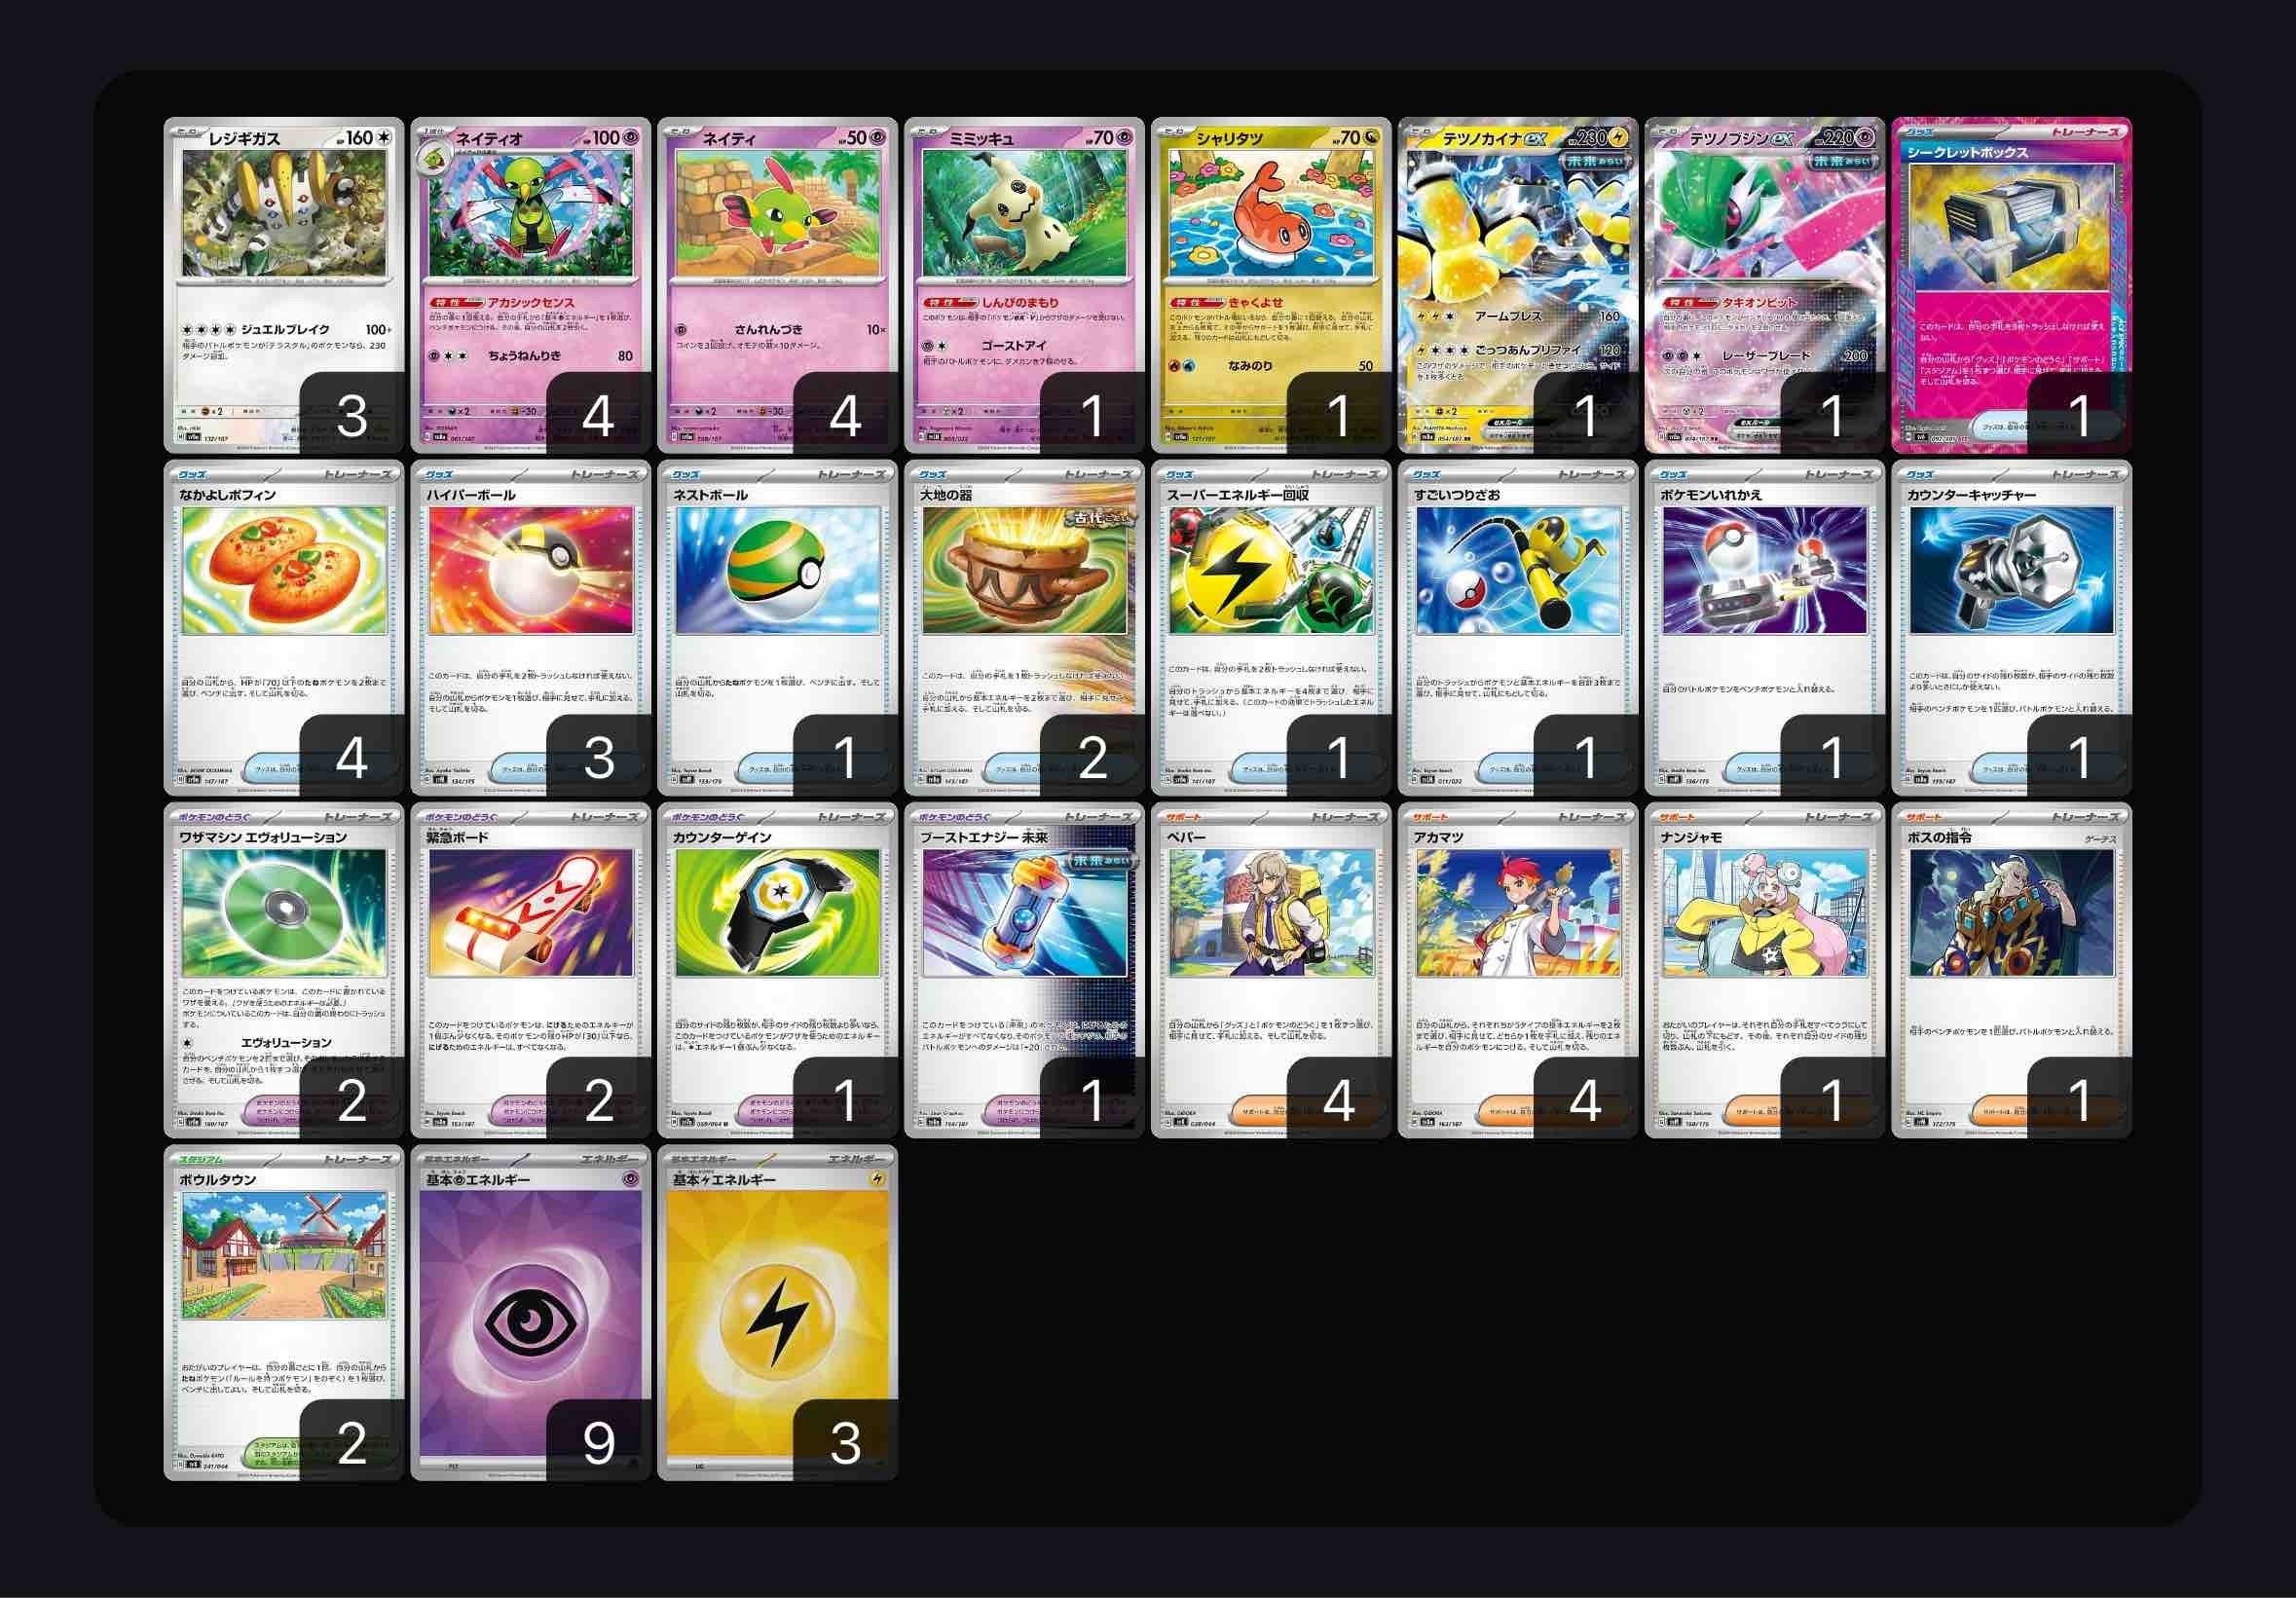Click the スーパーエネルギー回収 card
2296x1598 pixels.
click(x=1271, y=628)
